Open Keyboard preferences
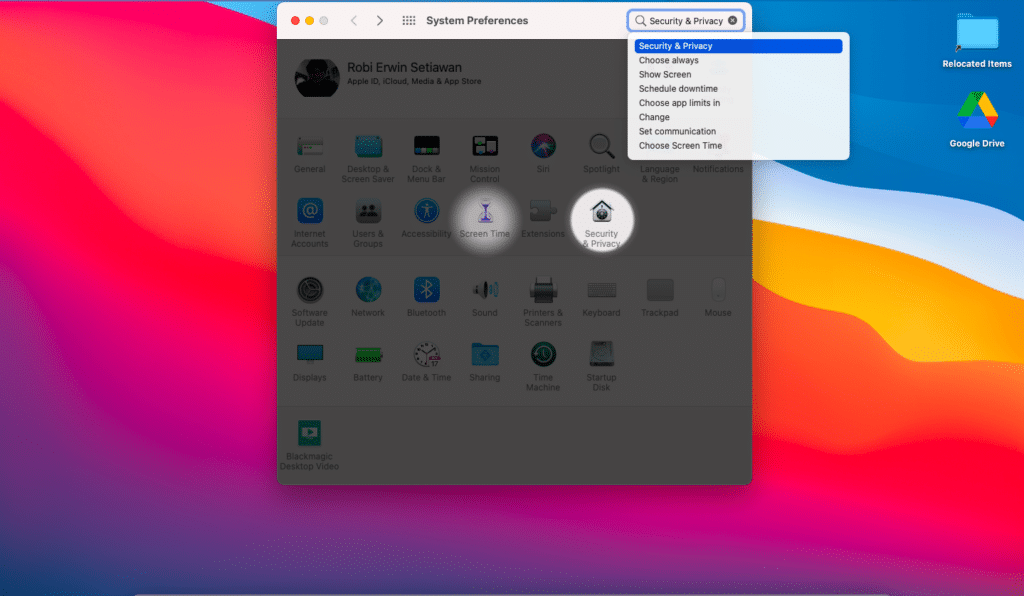The width and height of the screenshot is (1024, 596). (601, 298)
